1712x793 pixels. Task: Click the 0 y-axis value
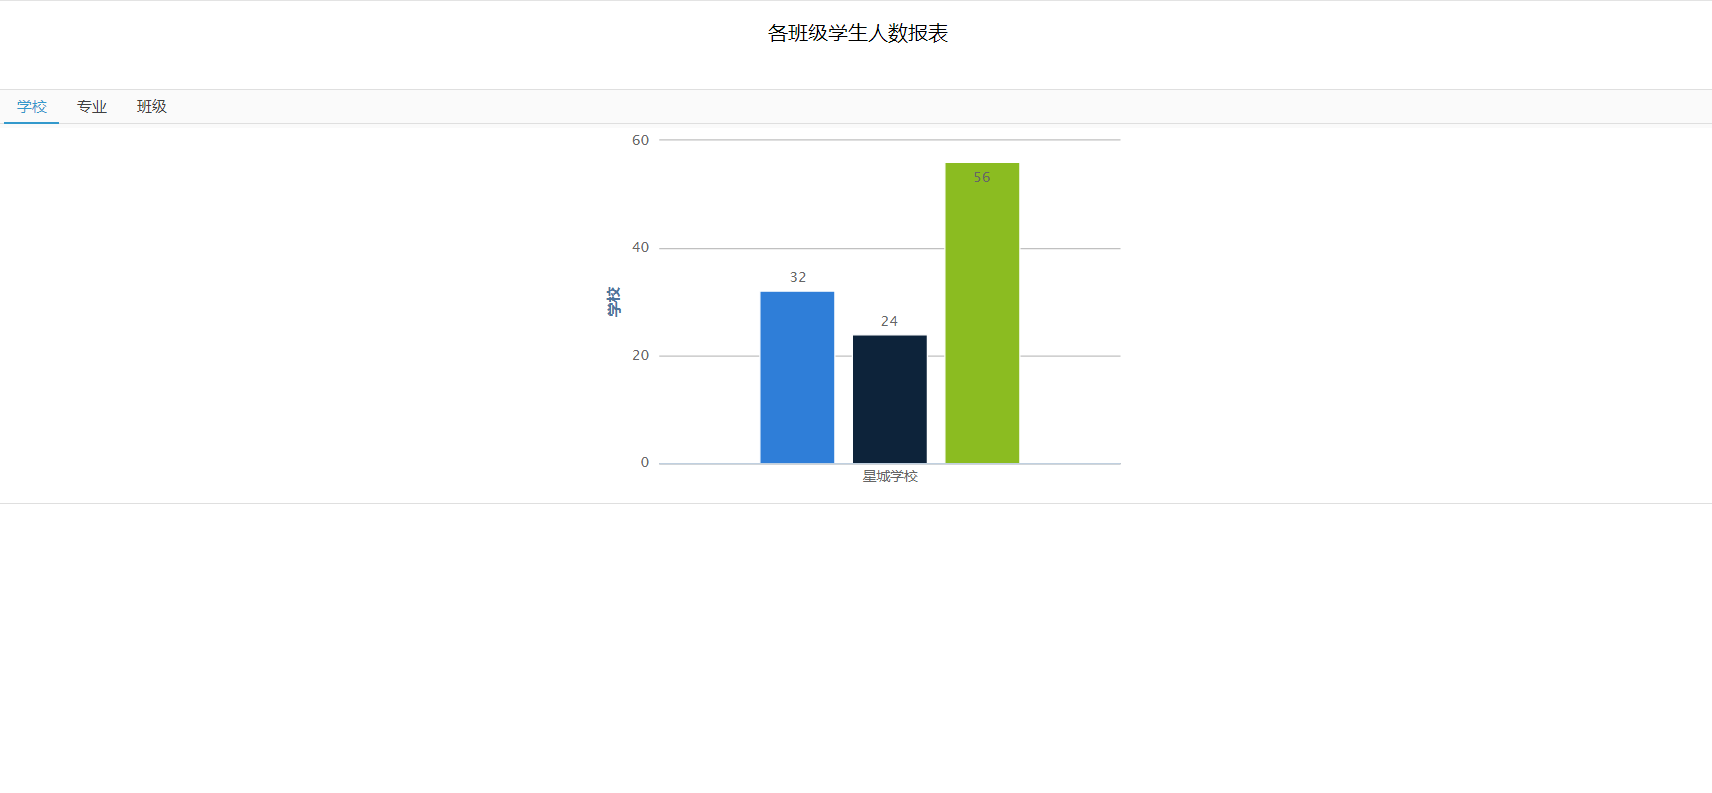click(645, 462)
